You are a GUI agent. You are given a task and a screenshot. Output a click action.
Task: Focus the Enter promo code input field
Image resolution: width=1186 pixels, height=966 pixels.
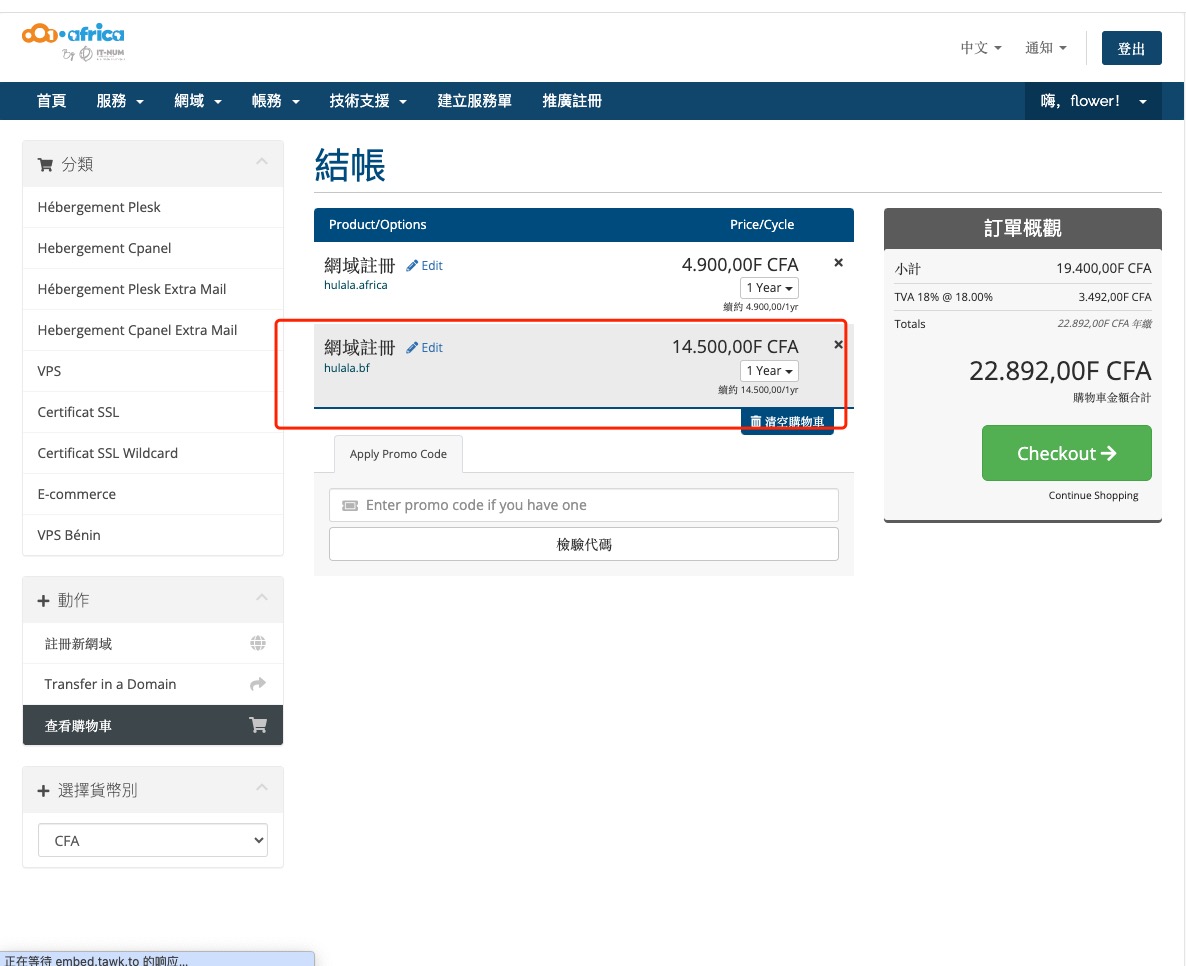(583, 505)
